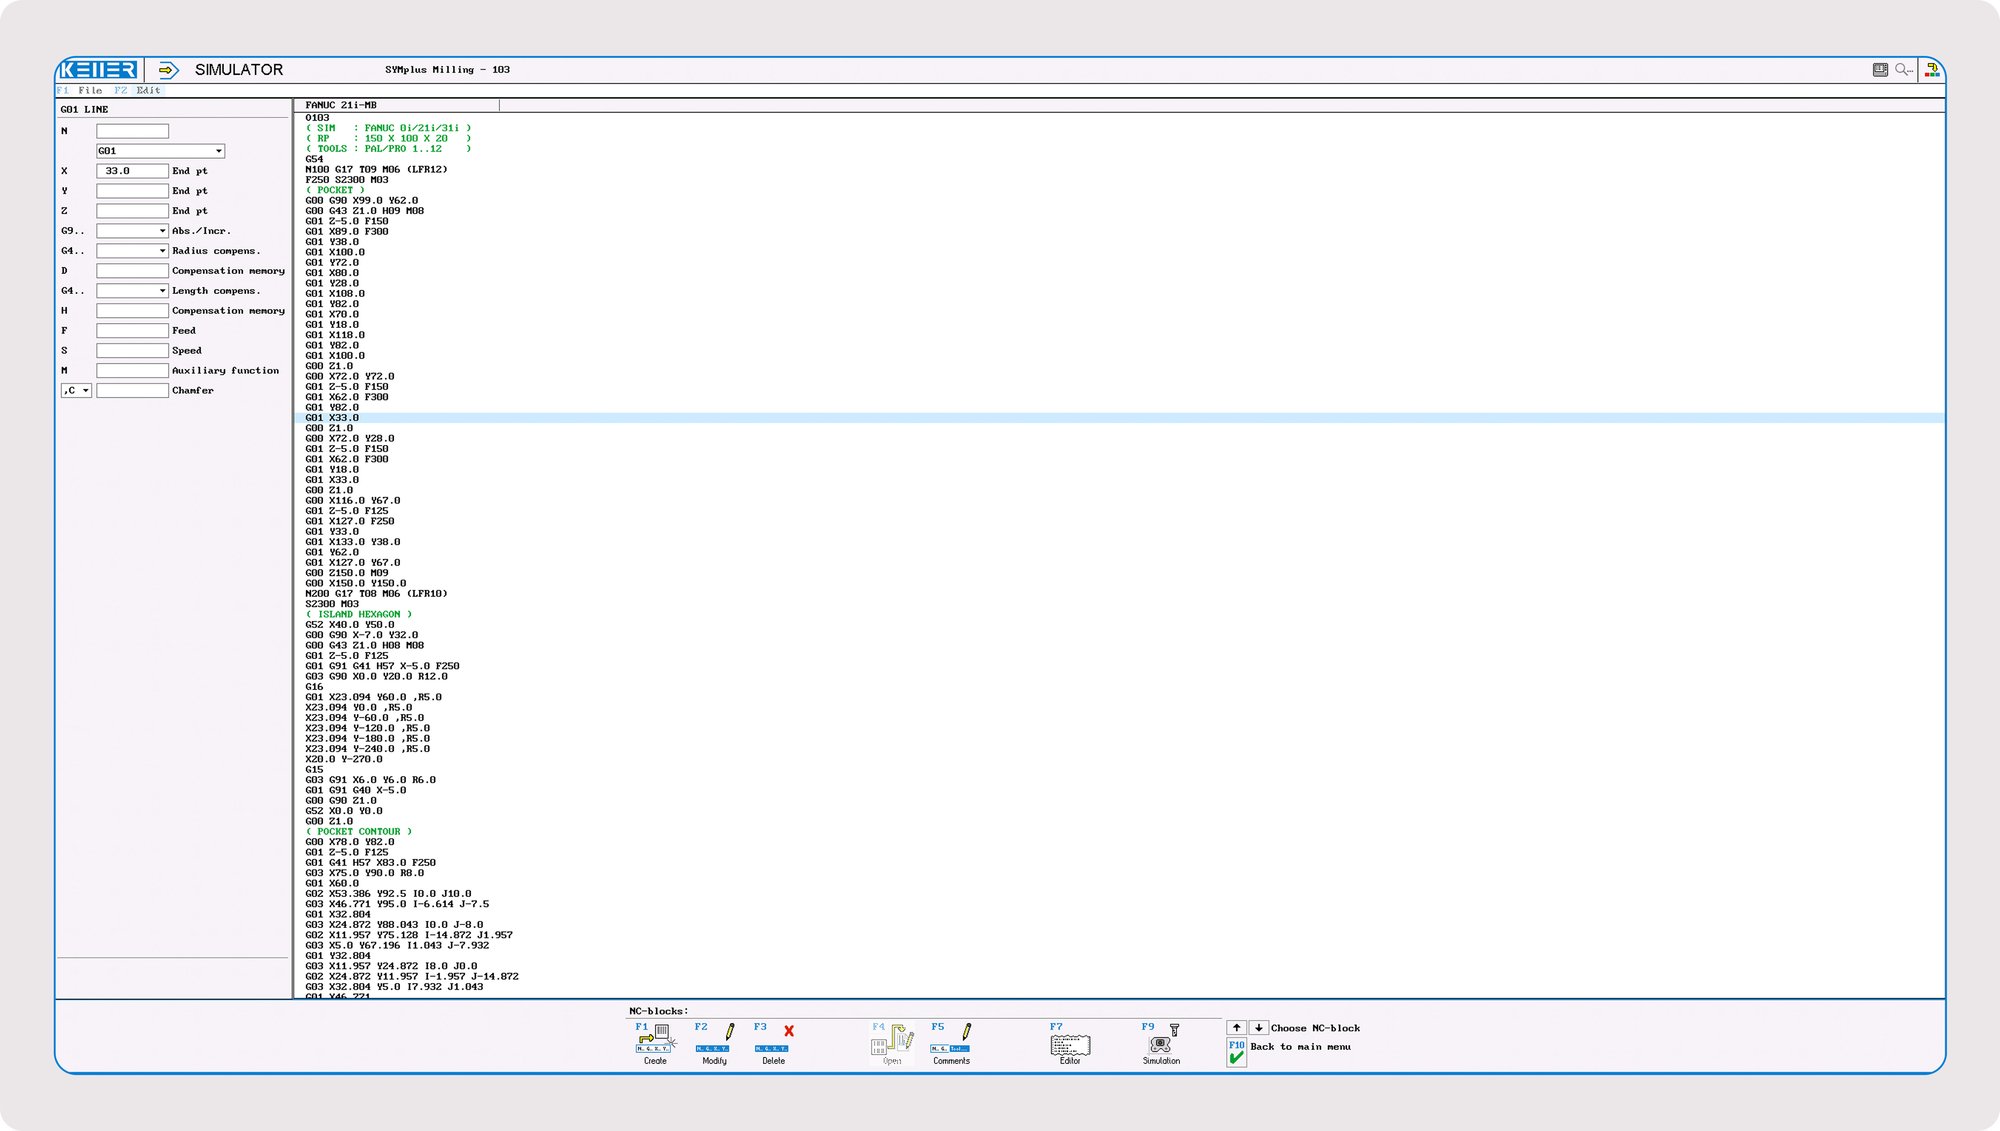The image size is (2000, 1131).
Task: Open the magnifier search icon near the top right
Action: pyautogui.click(x=1903, y=69)
